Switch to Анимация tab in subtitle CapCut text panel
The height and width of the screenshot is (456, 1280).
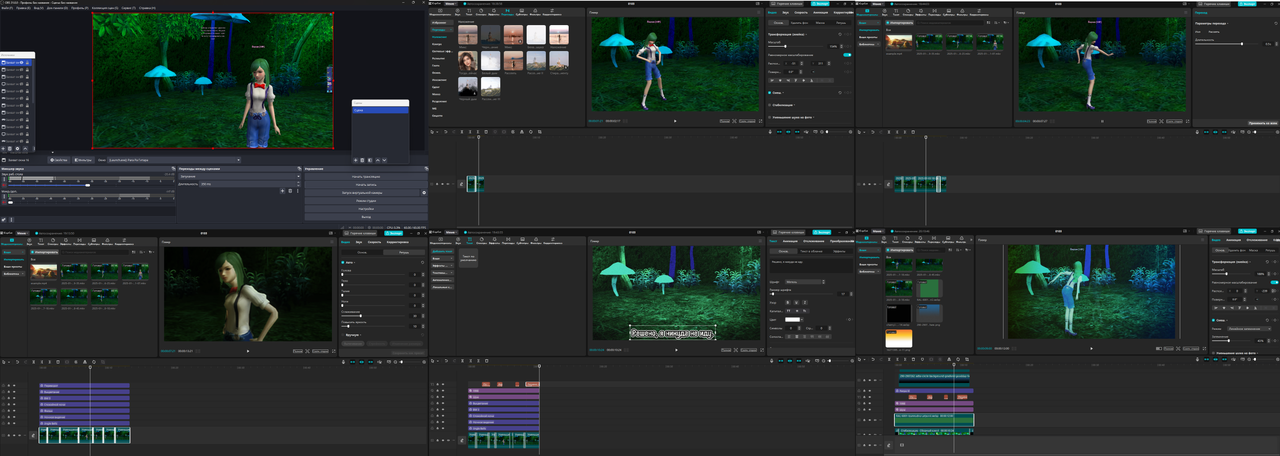[790, 241]
